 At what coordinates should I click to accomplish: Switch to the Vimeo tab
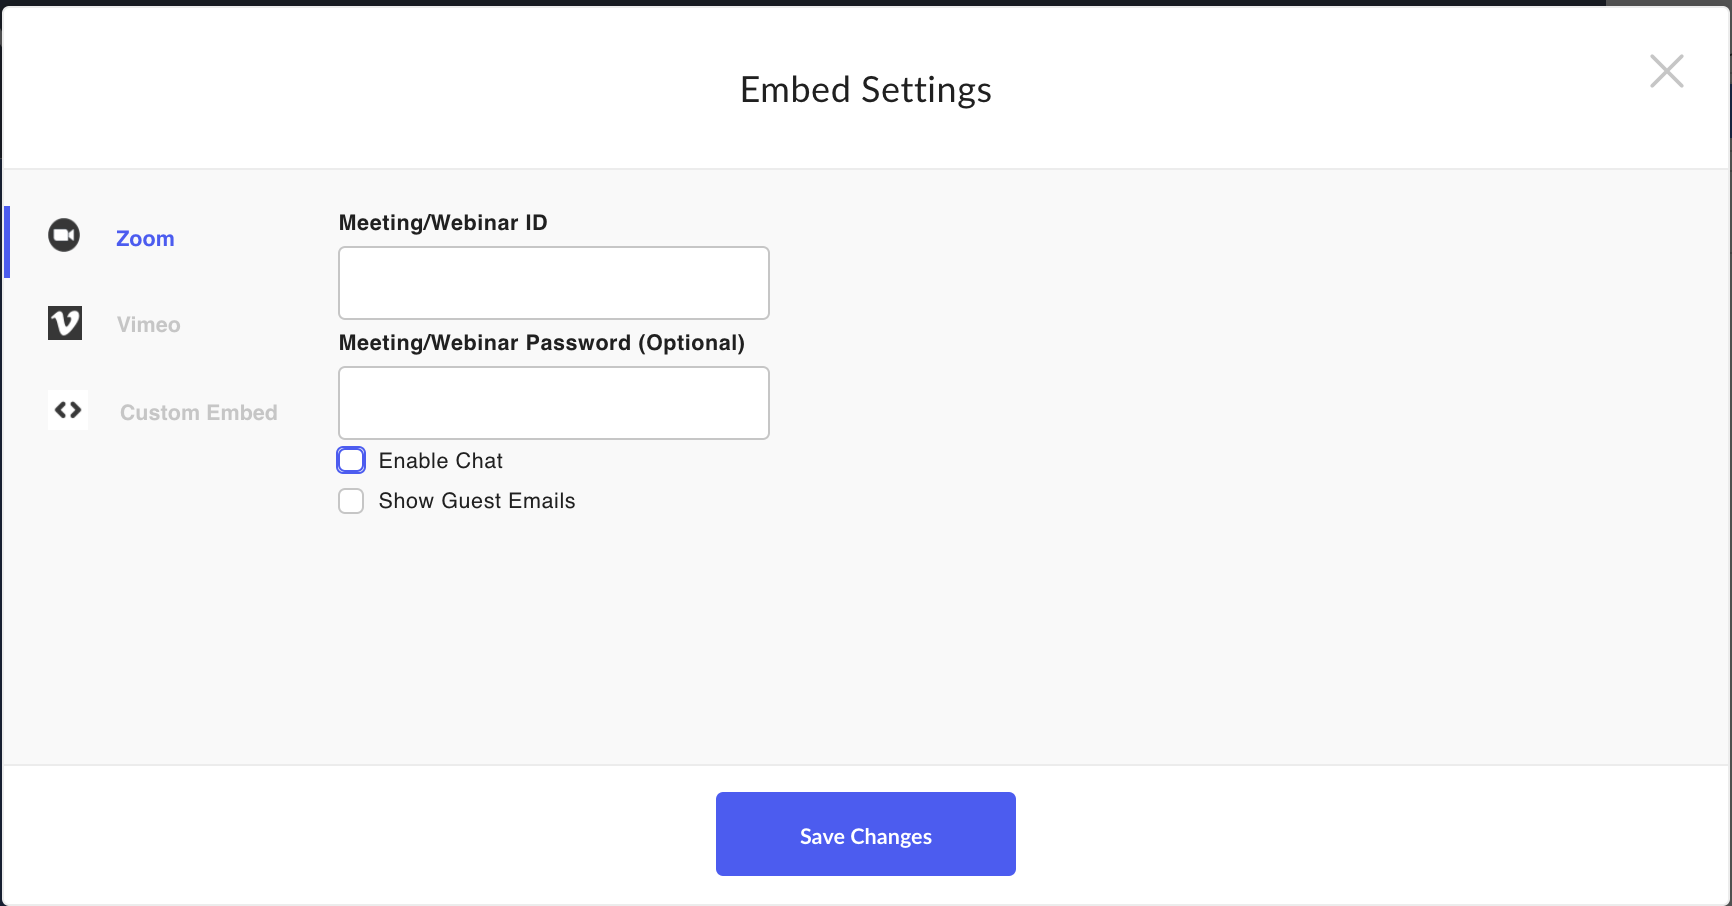[148, 325]
